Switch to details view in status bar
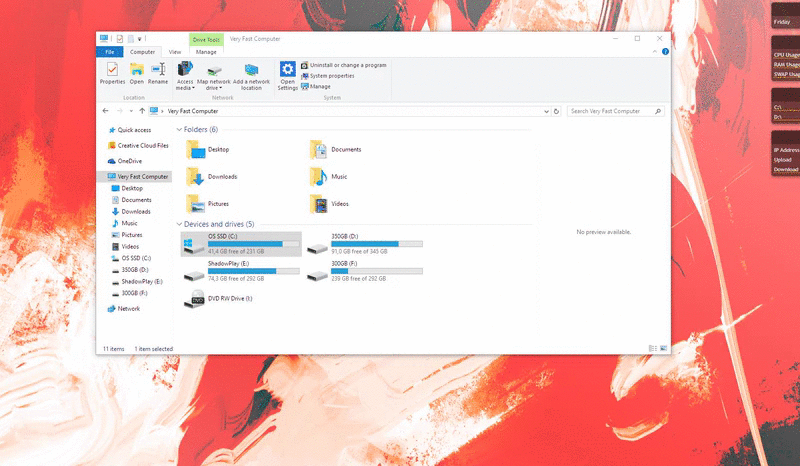This screenshot has height=466, width=800. click(x=653, y=349)
